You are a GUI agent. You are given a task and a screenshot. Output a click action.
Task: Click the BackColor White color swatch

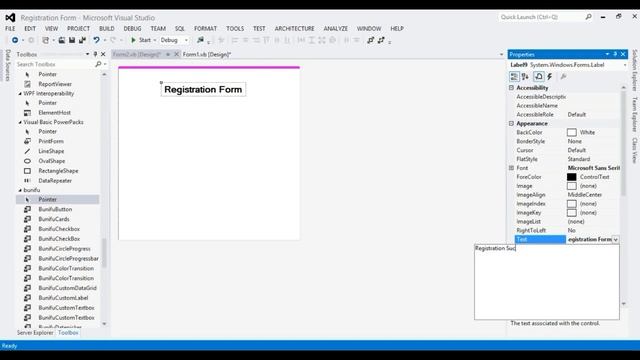coord(571,132)
